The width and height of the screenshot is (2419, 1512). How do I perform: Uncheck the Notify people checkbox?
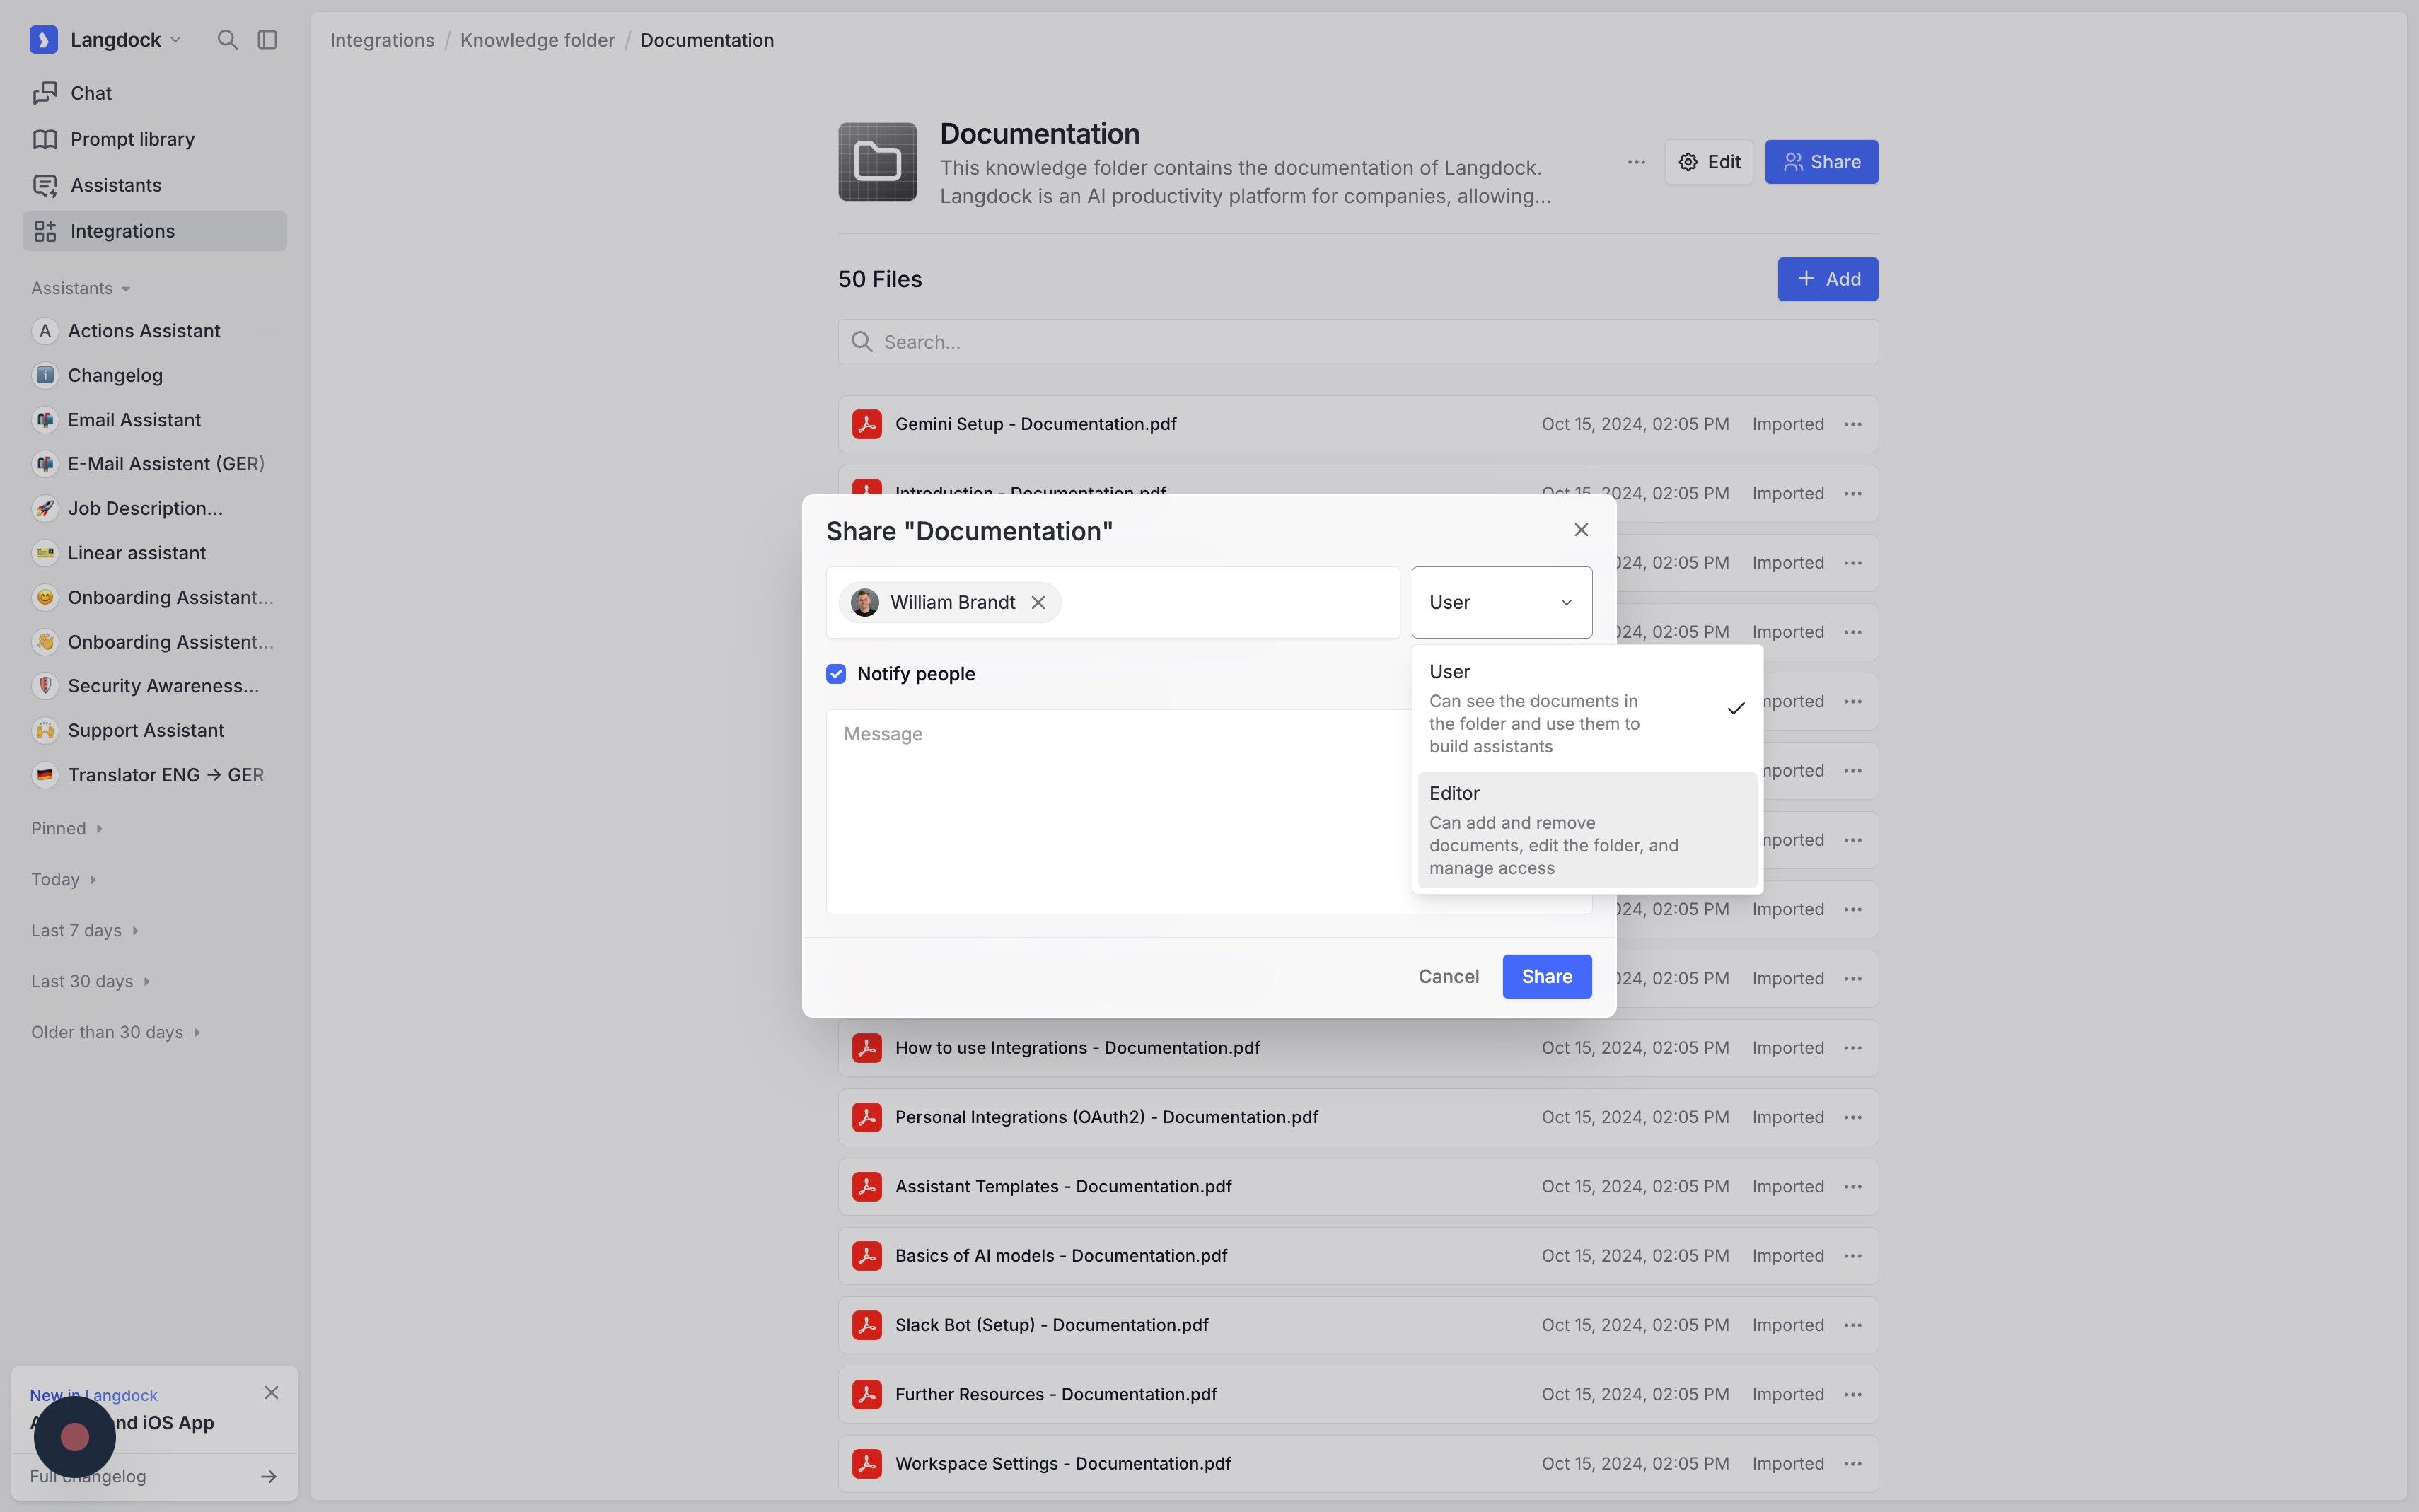(x=836, y=674)
